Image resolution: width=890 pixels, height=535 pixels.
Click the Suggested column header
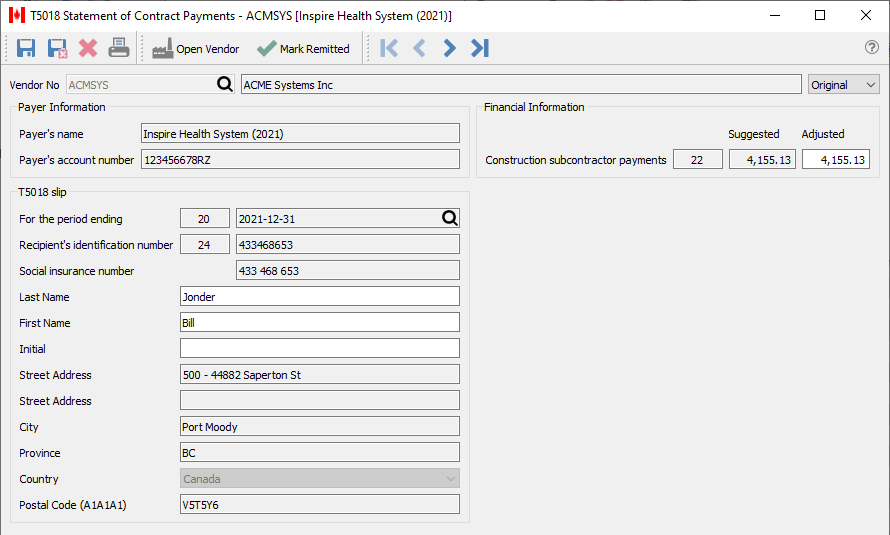click(753, 134)
